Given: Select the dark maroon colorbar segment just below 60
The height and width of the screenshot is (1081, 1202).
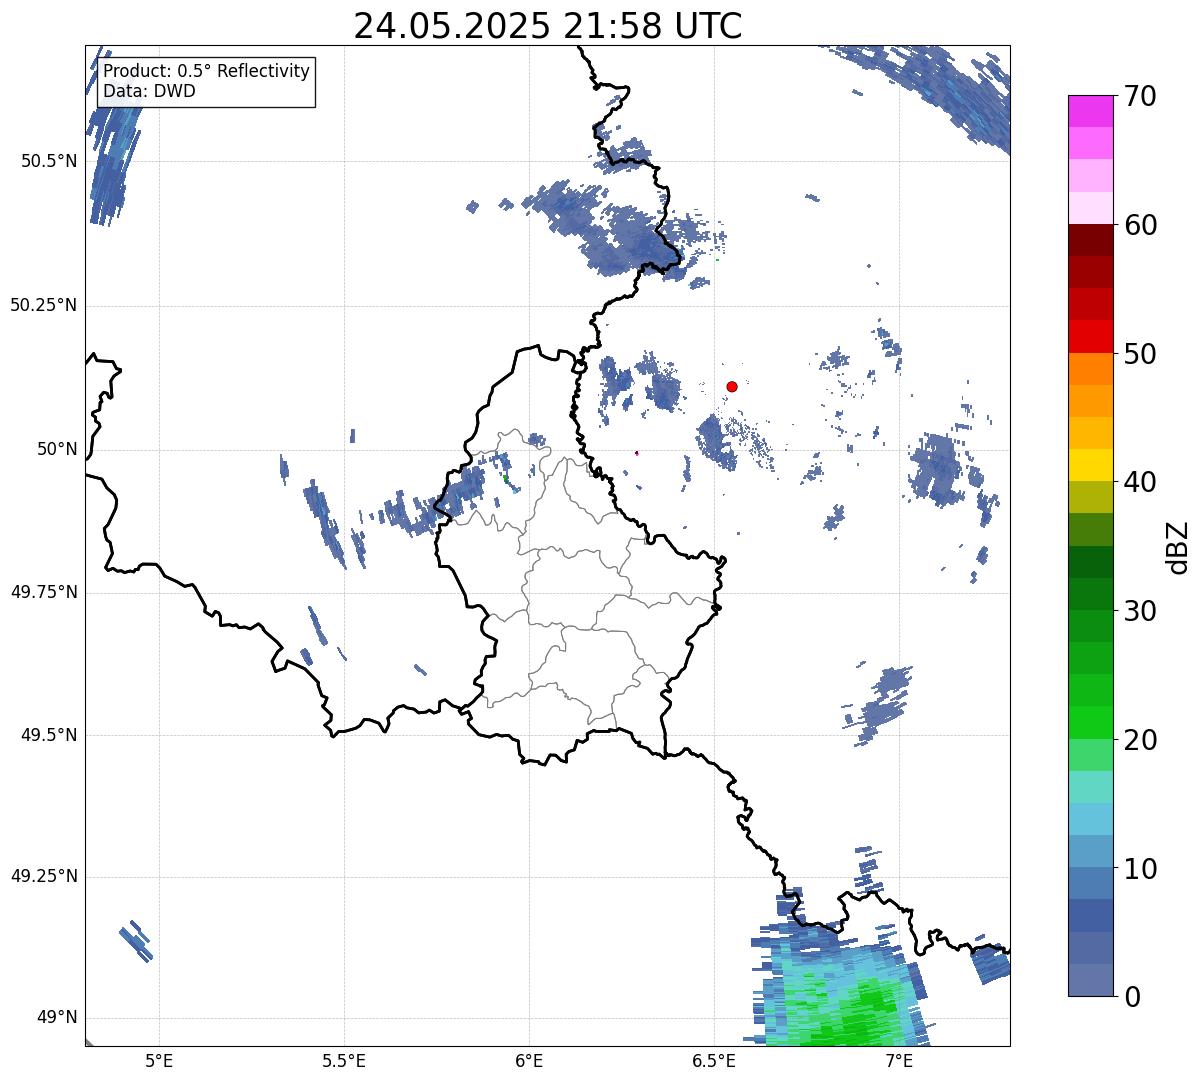Looking at the screenshot, I should 1091,240.
